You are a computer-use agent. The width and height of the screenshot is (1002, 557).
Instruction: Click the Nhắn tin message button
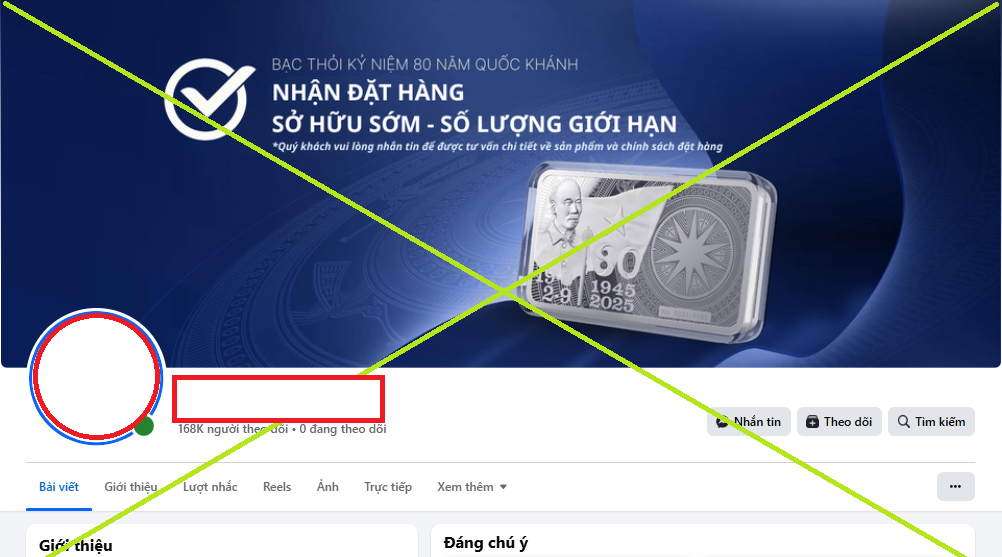(x=749, y=422)
